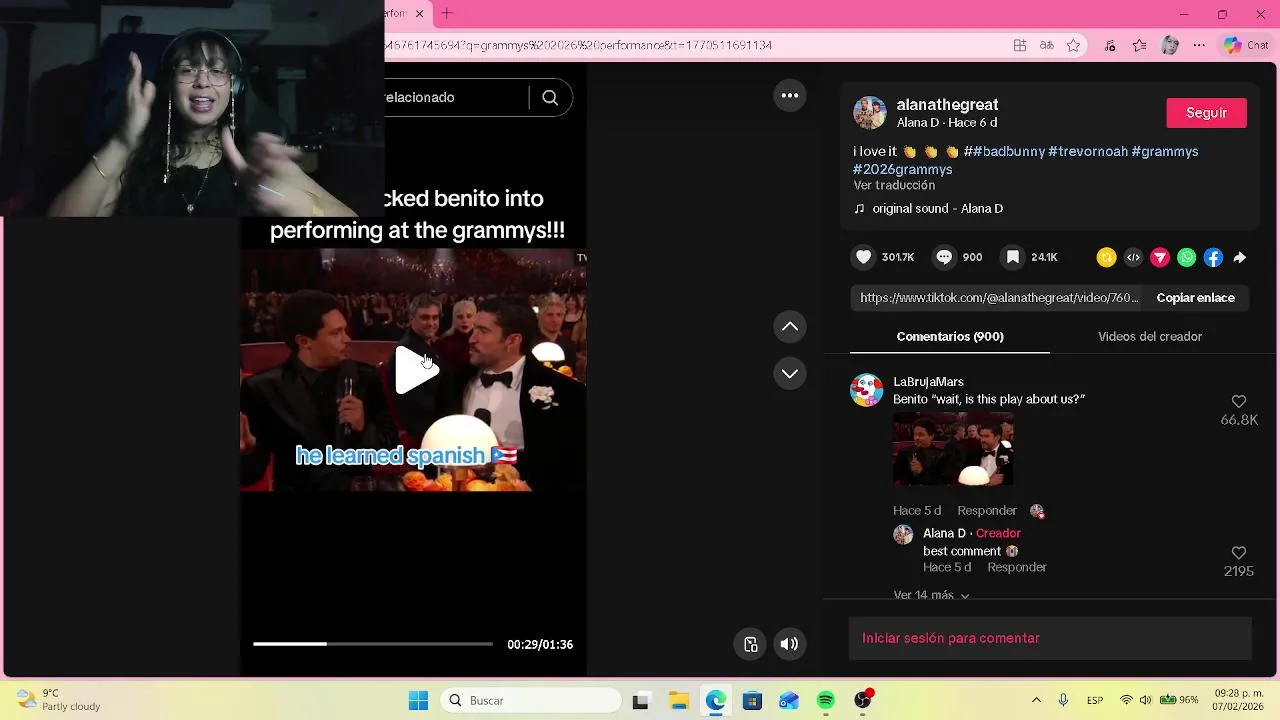
Task: Click the taskbar Buscar search box
Action: click(531, 701)
